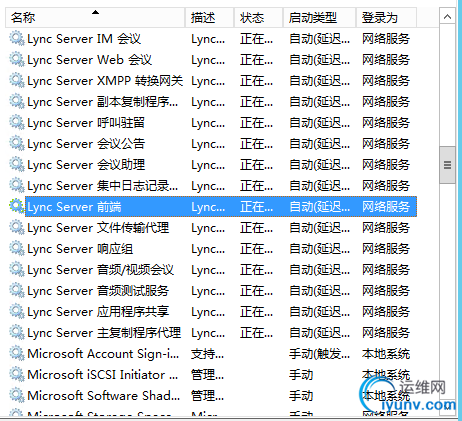Select the Lync Server 会议助理 service

pos(86,165)
